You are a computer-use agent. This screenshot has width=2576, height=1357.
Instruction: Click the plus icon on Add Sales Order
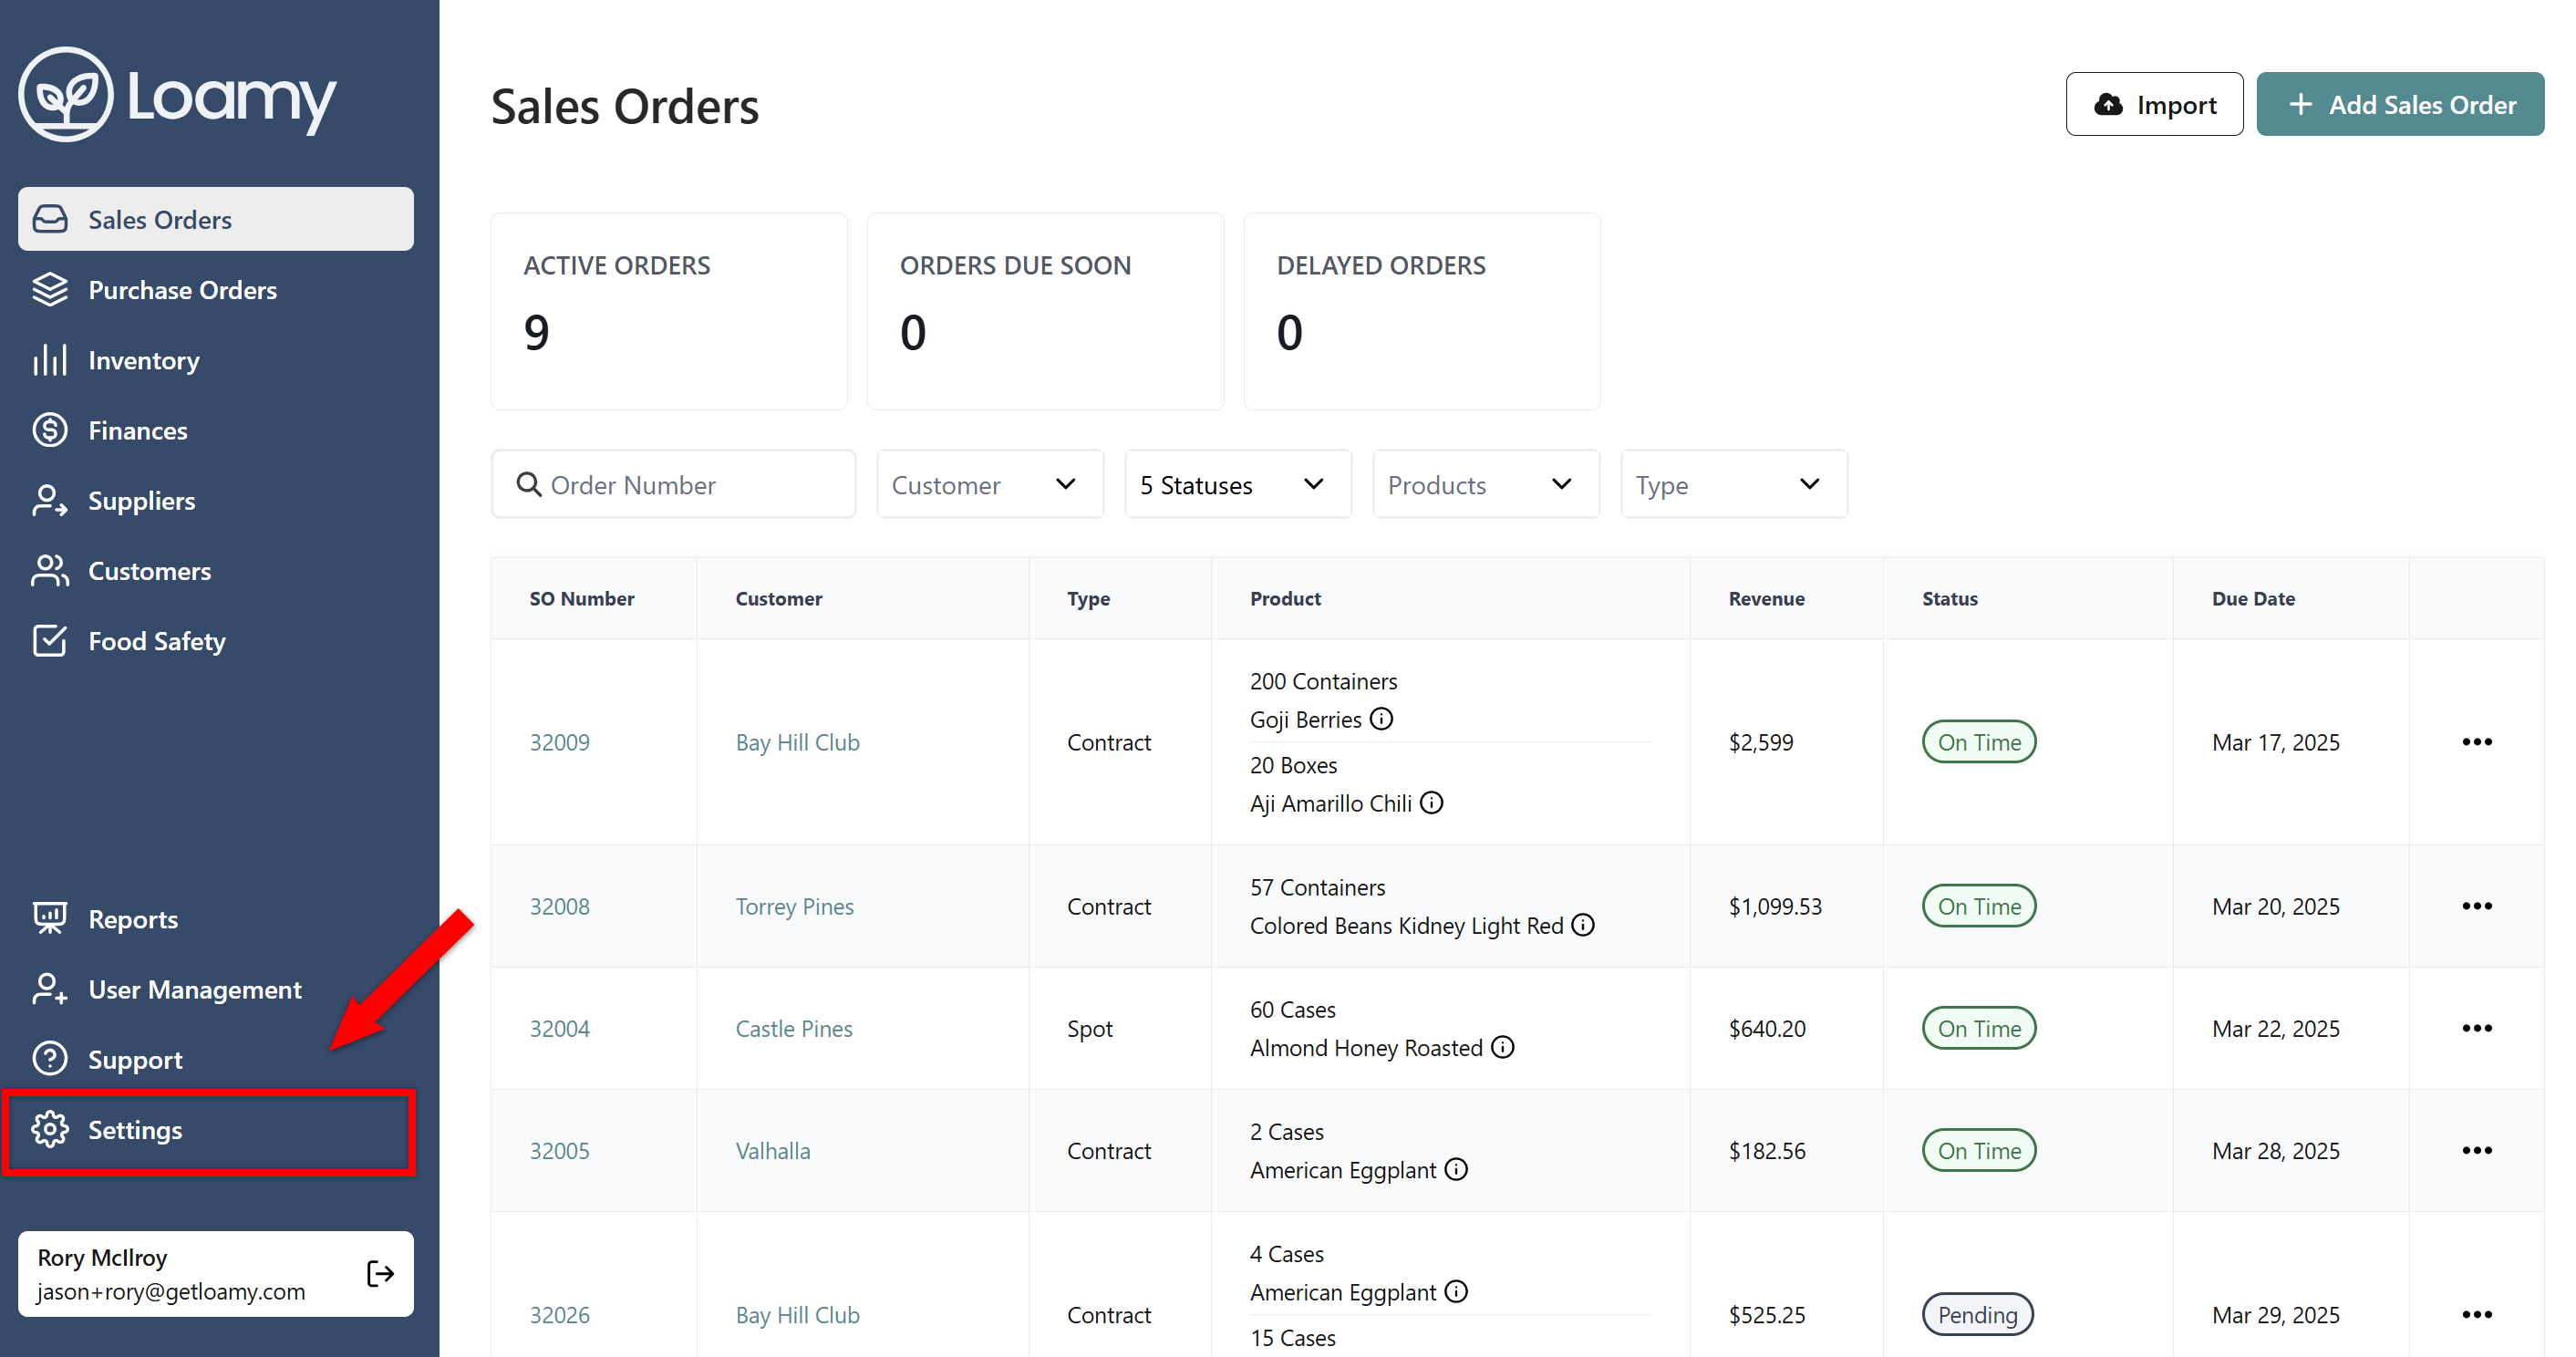click(2300, 104)
